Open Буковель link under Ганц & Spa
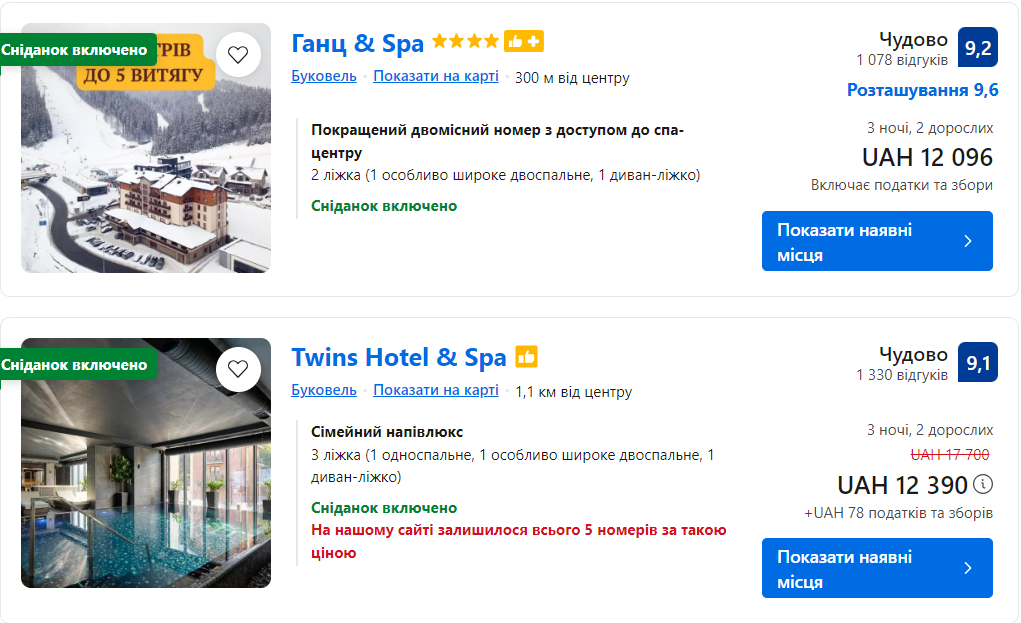The height and width of the screenshot is (623, 1021). pyautogui.click(x=324, y=76)
